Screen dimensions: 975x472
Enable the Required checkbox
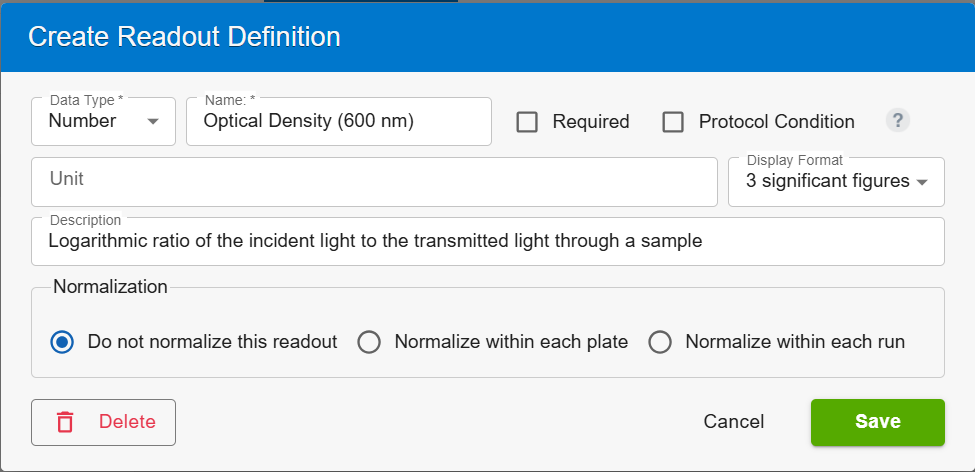click(x=527, y=122)
